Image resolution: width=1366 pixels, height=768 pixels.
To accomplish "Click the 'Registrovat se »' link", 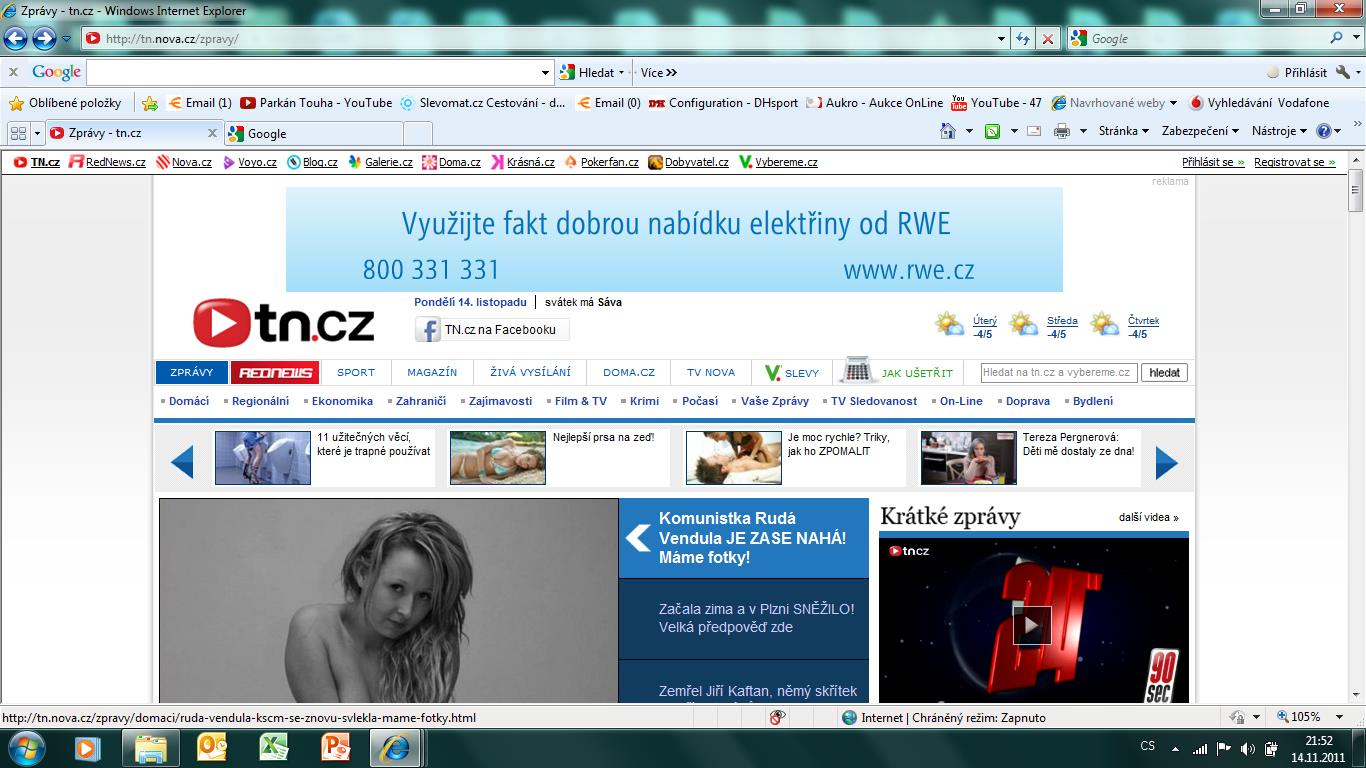I will click(x=1295, y=161).
